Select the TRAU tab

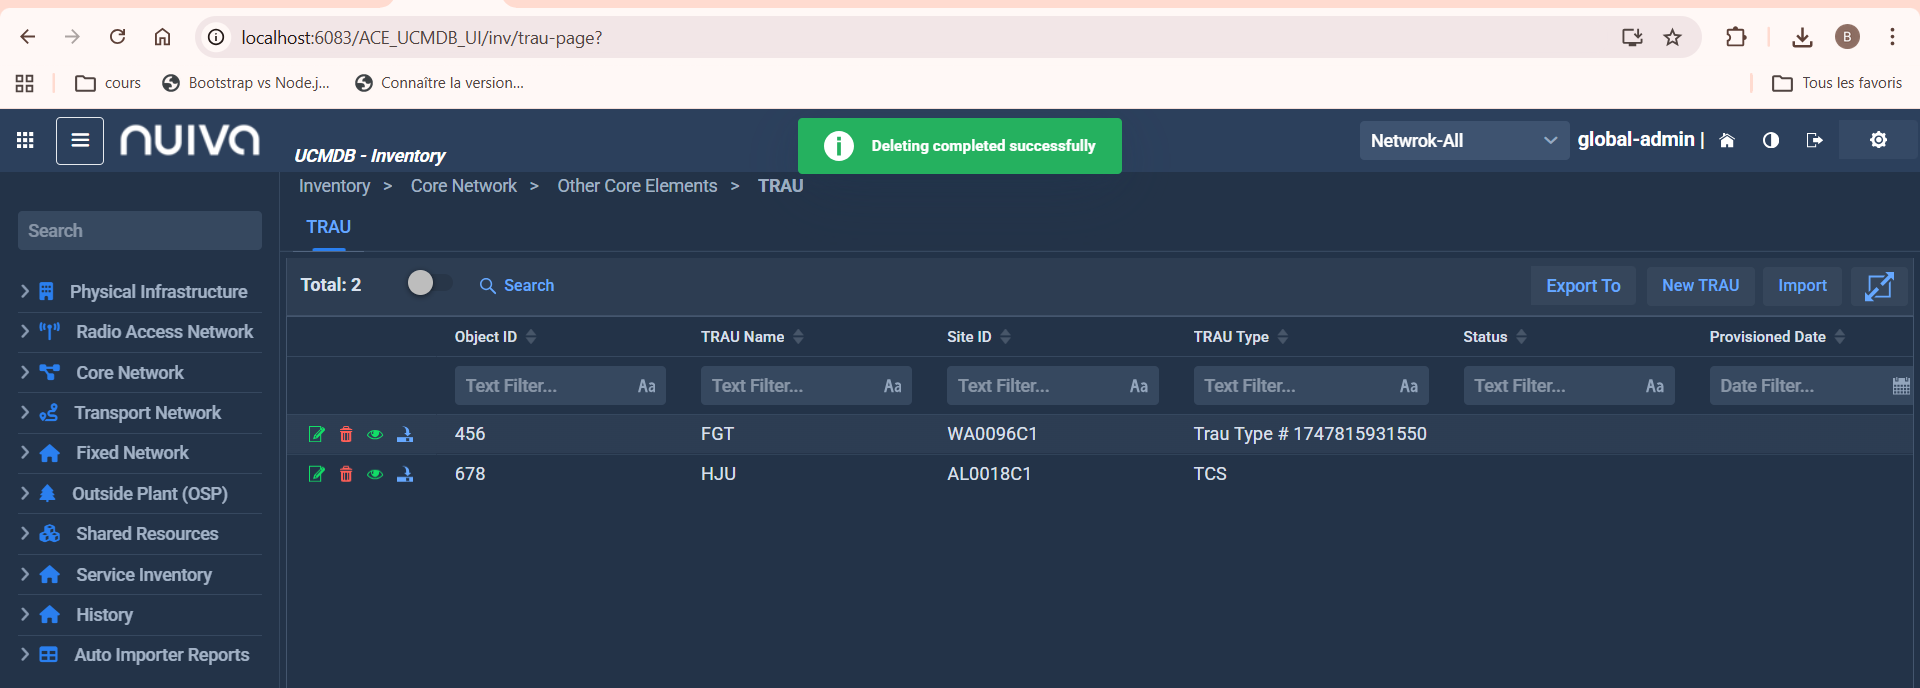[x=328, y=227]
